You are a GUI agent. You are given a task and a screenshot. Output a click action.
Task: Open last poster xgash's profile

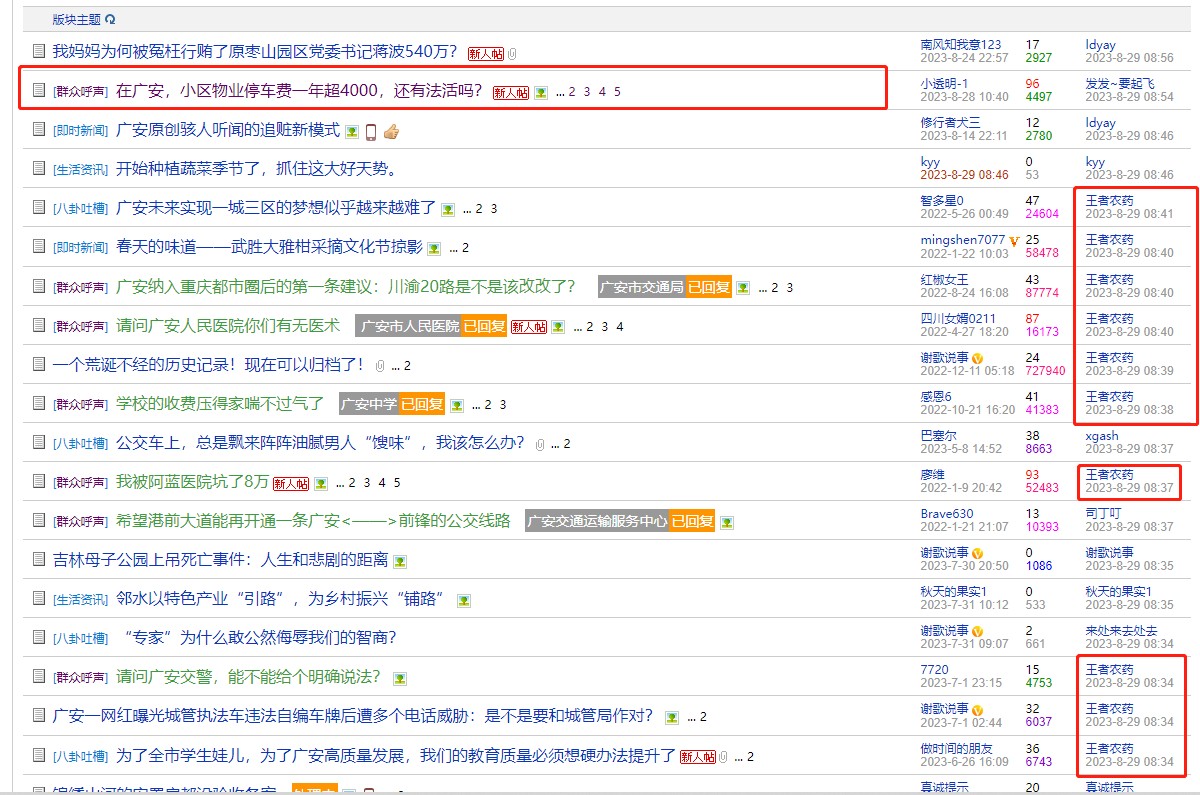point(1101,436)
